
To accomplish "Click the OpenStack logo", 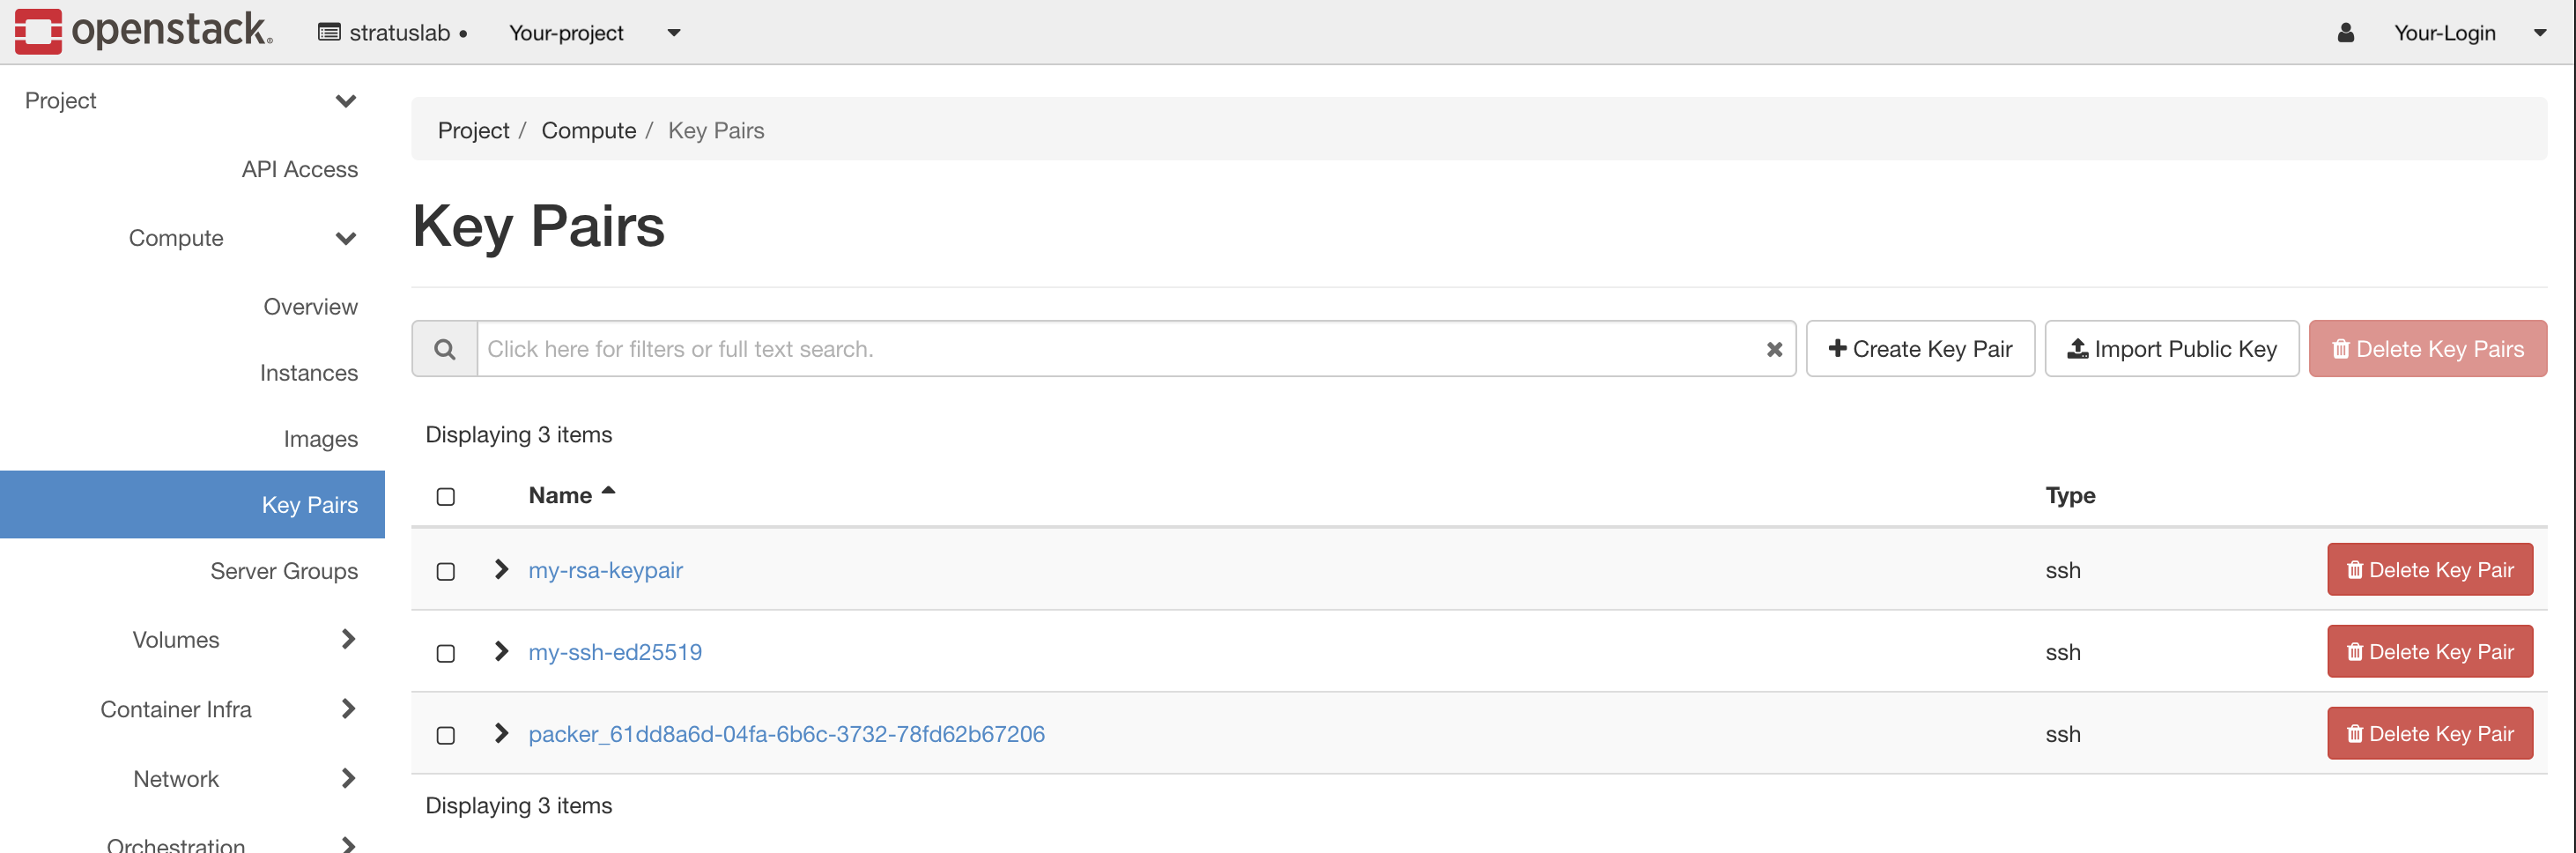I will (x=140, y=32).
